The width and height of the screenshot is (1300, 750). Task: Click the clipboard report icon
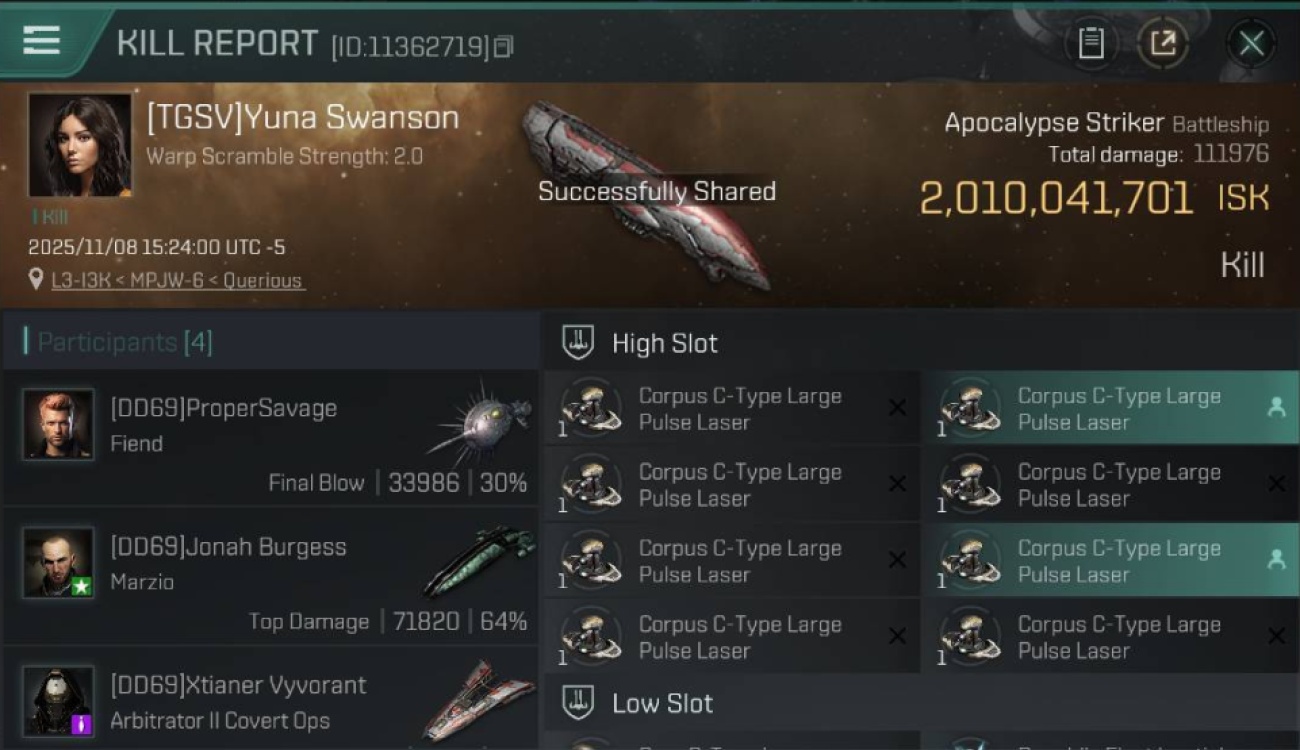(x=1091, y=43)
